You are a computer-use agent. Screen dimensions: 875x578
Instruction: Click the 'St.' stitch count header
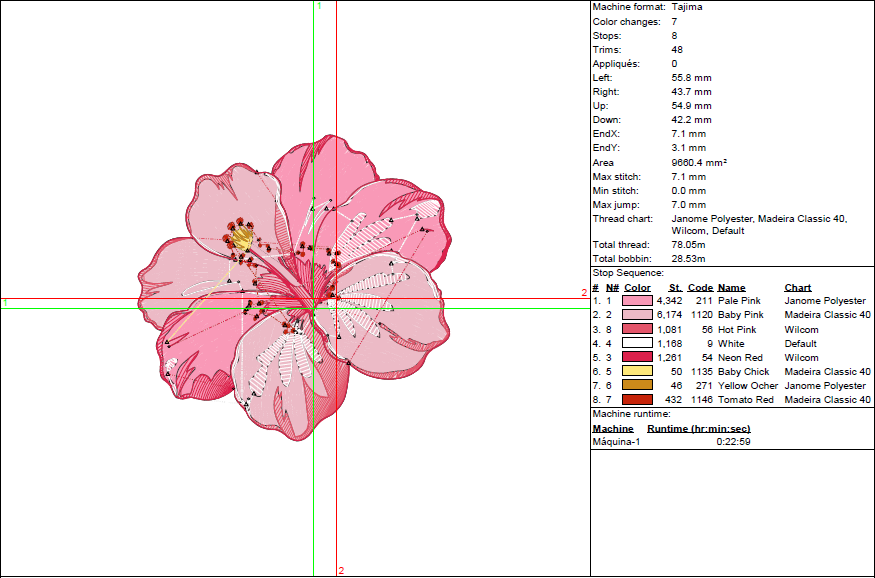tap(675, 288)
